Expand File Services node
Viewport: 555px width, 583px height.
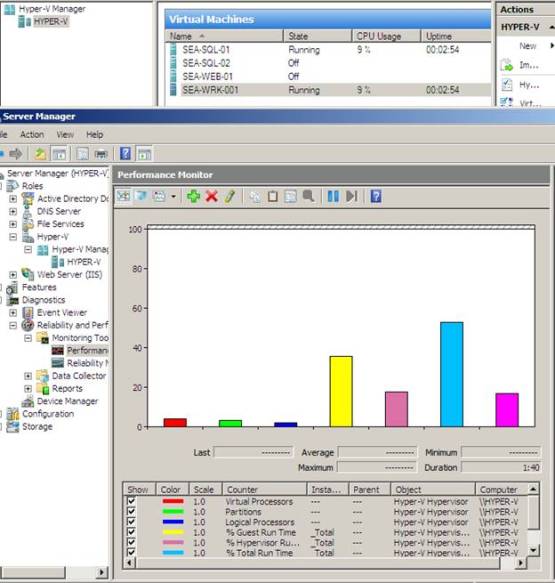pos(13,224)
